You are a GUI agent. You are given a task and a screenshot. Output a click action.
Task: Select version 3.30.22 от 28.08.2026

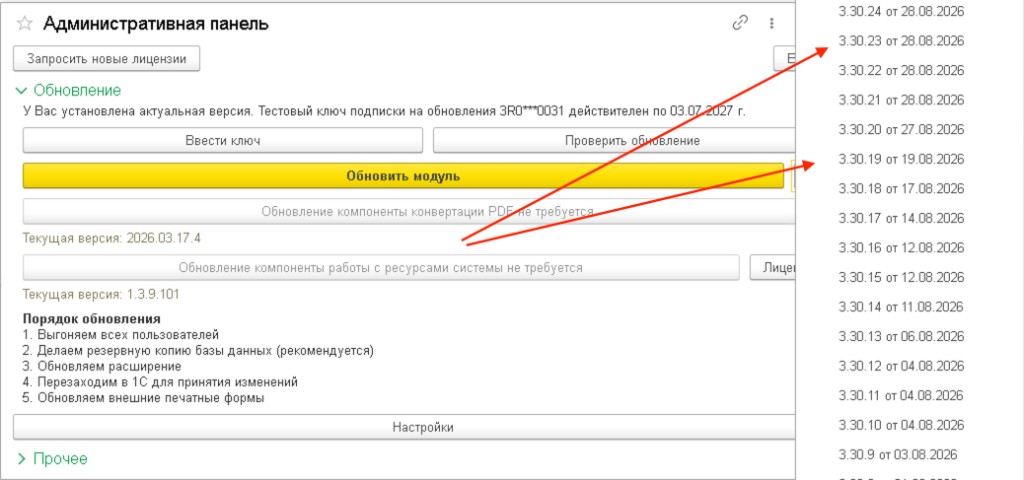click(x=901, y=71)
